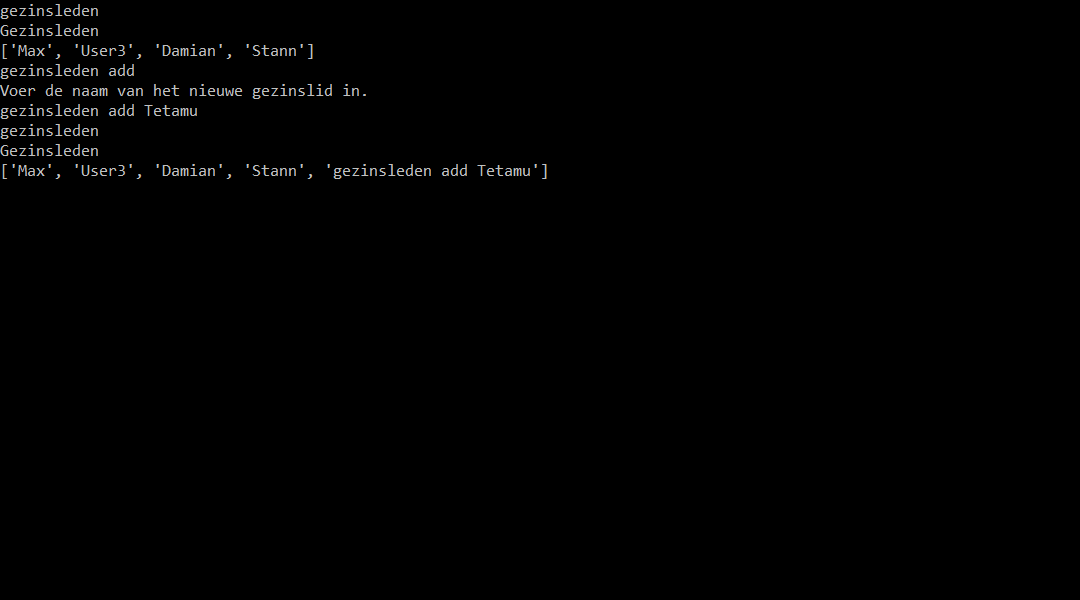Click 'User3' in the last list output
This screenshot has height=600, width=1080.
[103, 171]
